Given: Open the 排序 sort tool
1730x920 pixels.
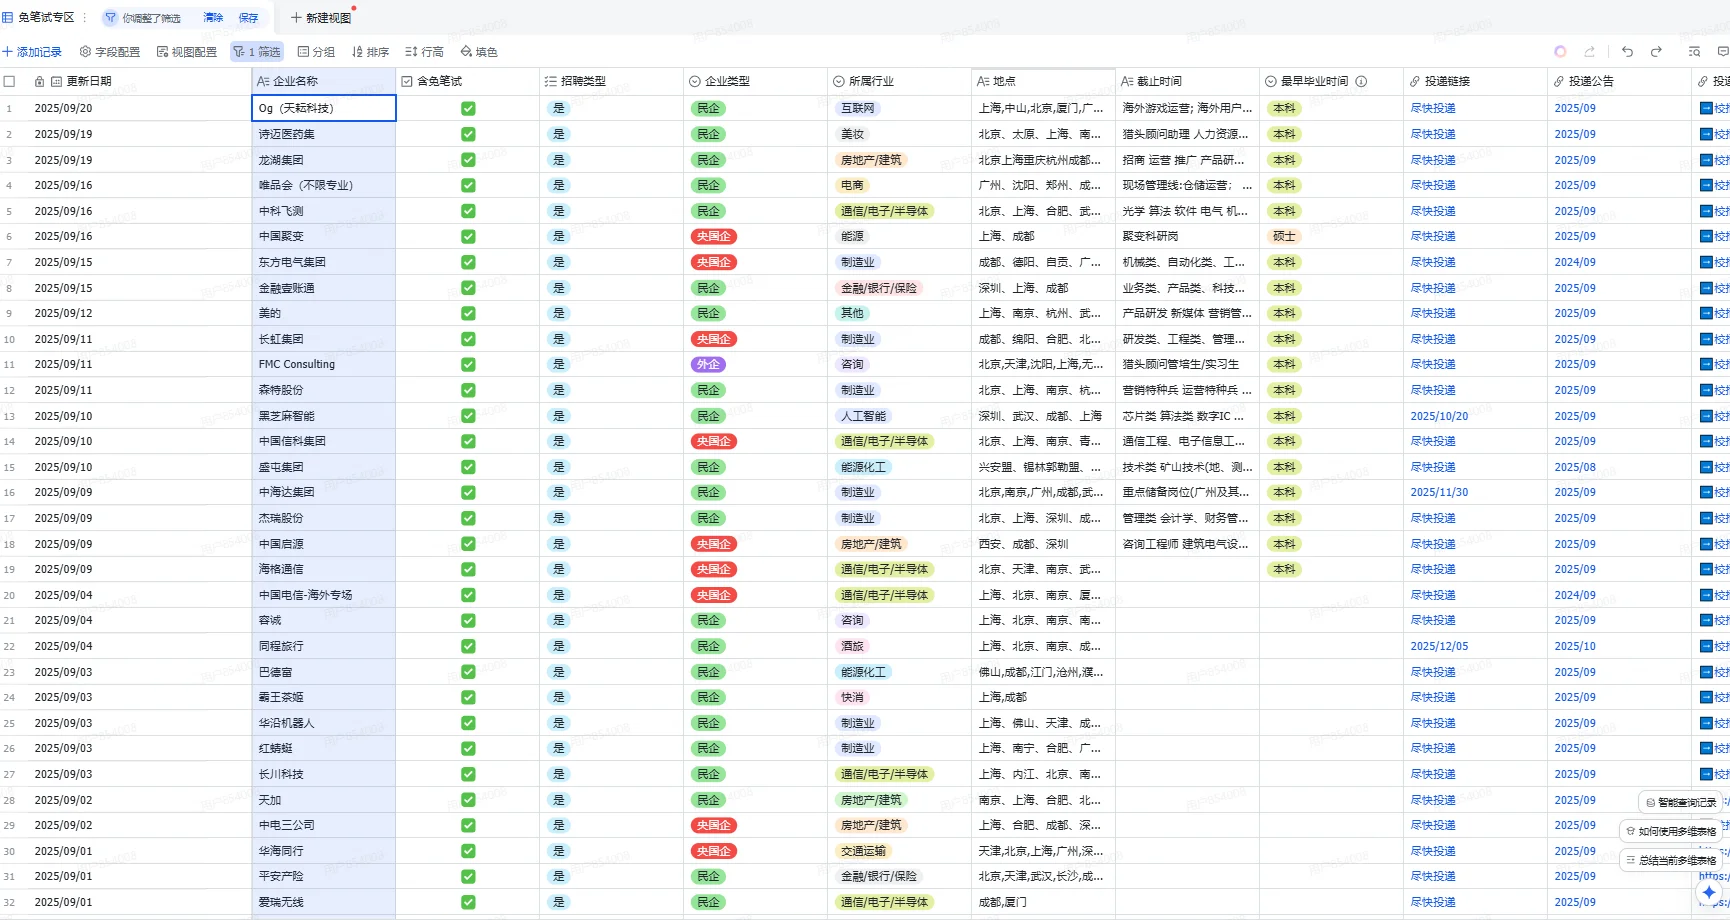Looking at the screenshot, I should point(370,52).
